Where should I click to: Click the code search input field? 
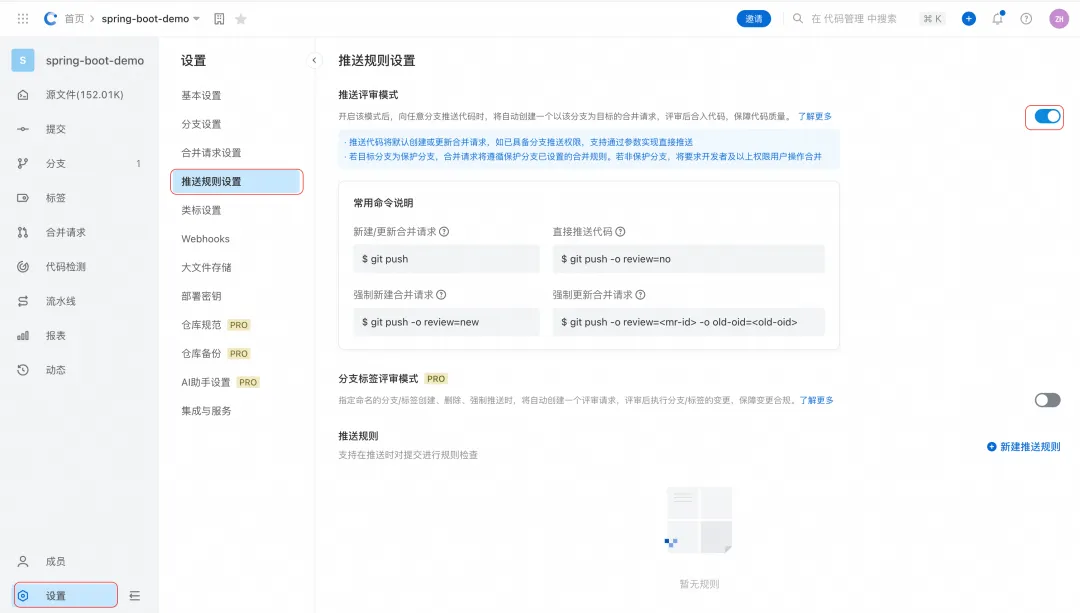pyautogui.click(x=854, y=19)
